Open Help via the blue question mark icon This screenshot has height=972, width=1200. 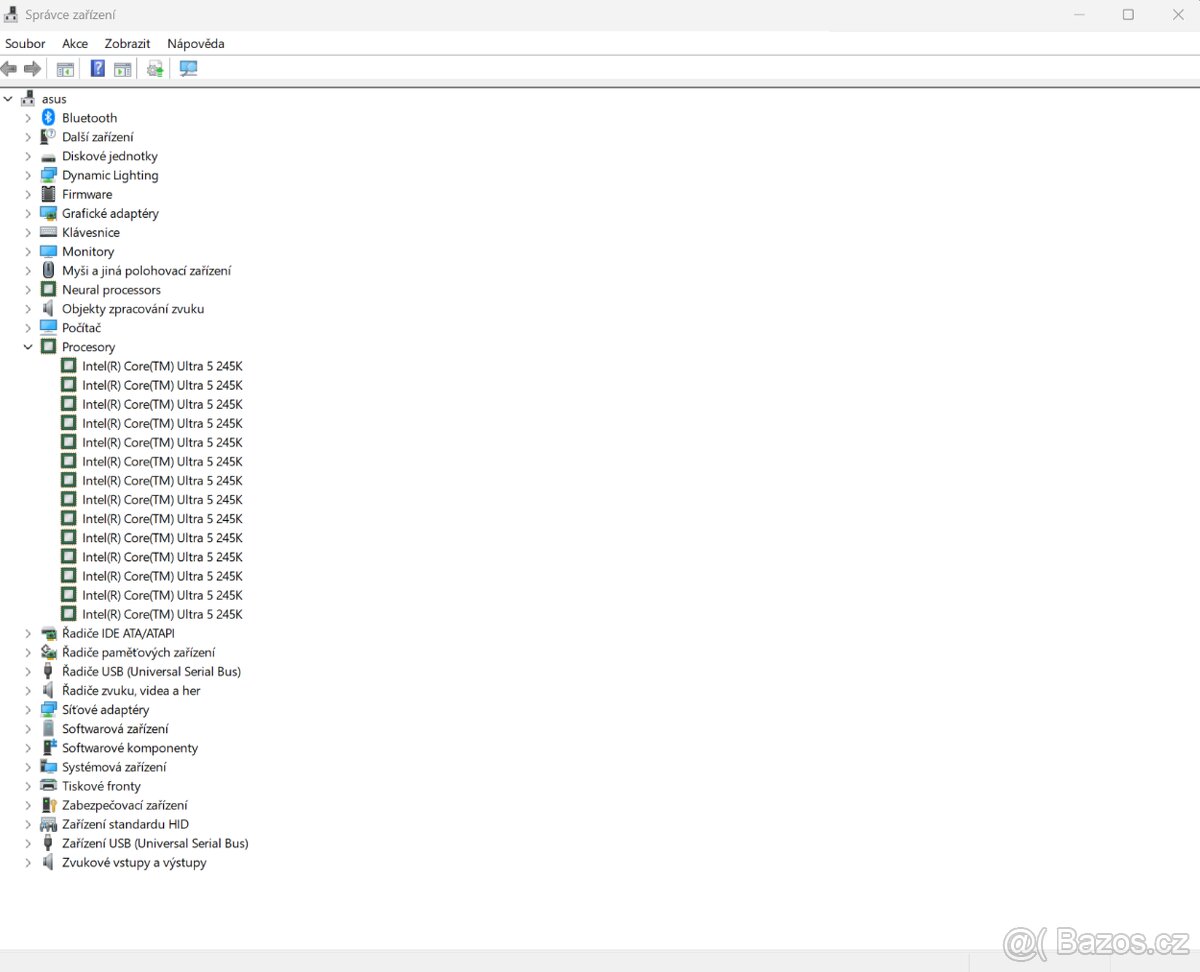pyautogui.click(x=97, y=69)
